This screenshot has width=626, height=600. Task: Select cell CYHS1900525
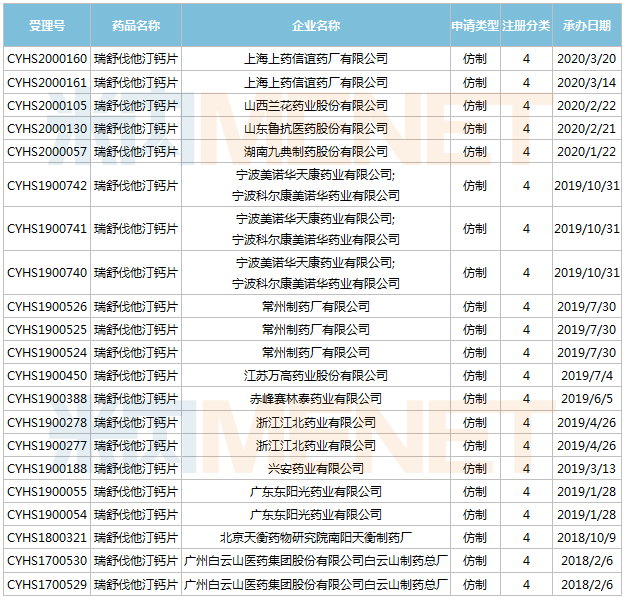(x=47, y=329)
